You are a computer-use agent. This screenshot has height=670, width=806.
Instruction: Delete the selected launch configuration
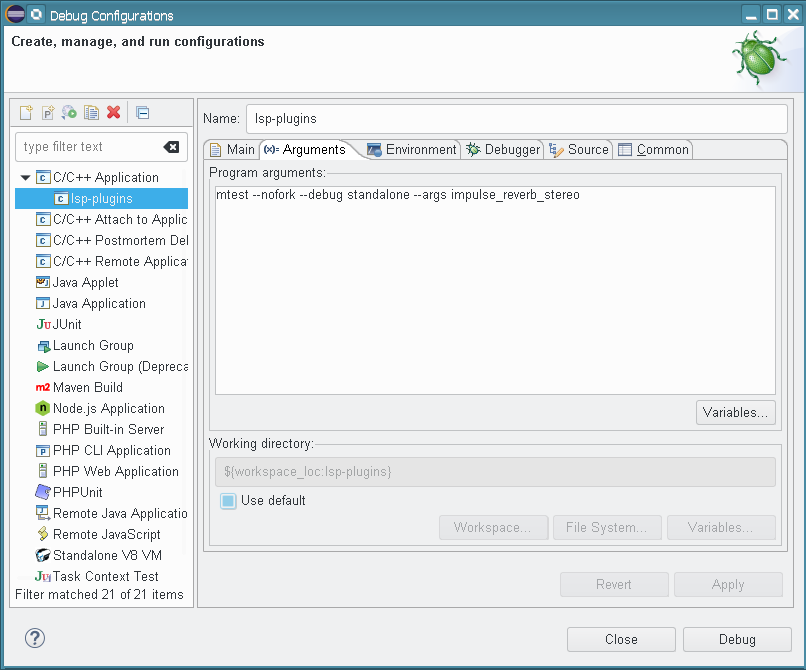pyautogui.click(x=113, y=112)
